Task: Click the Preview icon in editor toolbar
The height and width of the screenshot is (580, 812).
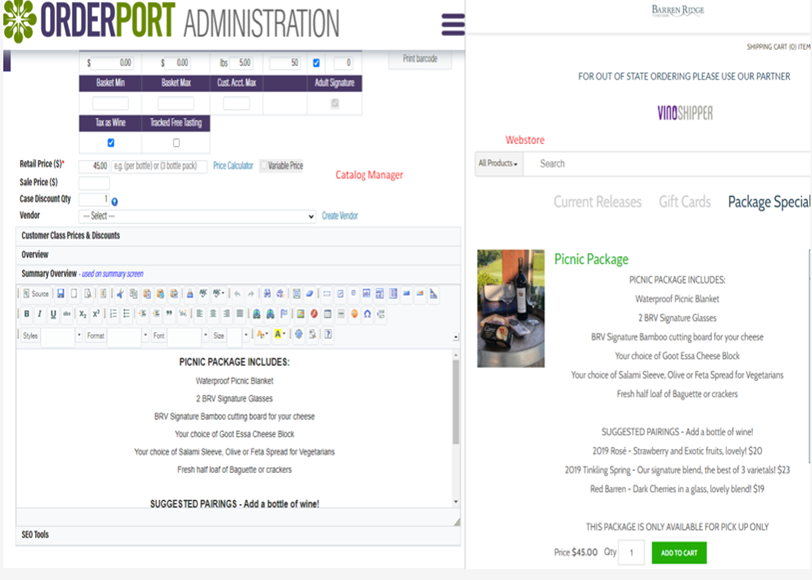Action: pyautogui.click(x=88, y=294)
